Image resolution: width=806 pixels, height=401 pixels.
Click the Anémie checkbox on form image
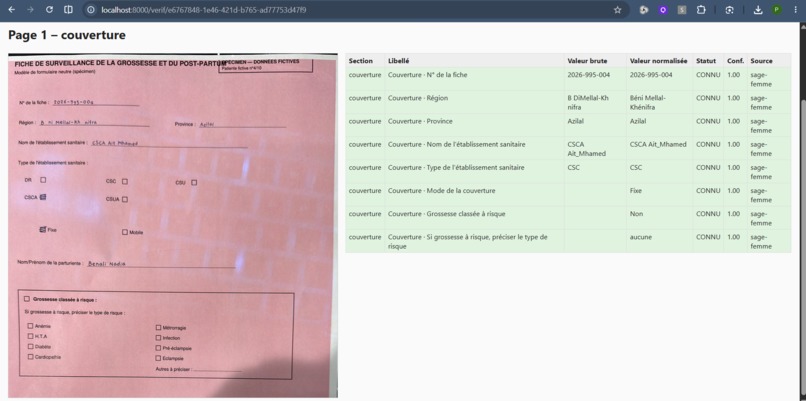30,326
